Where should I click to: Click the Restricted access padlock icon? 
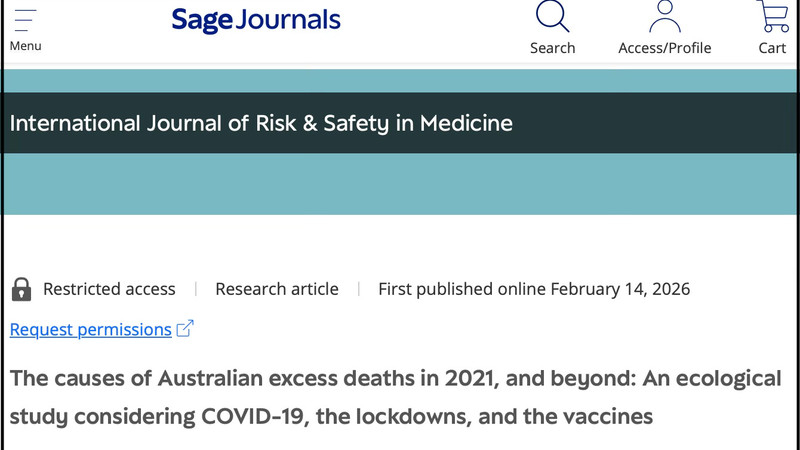21,289
